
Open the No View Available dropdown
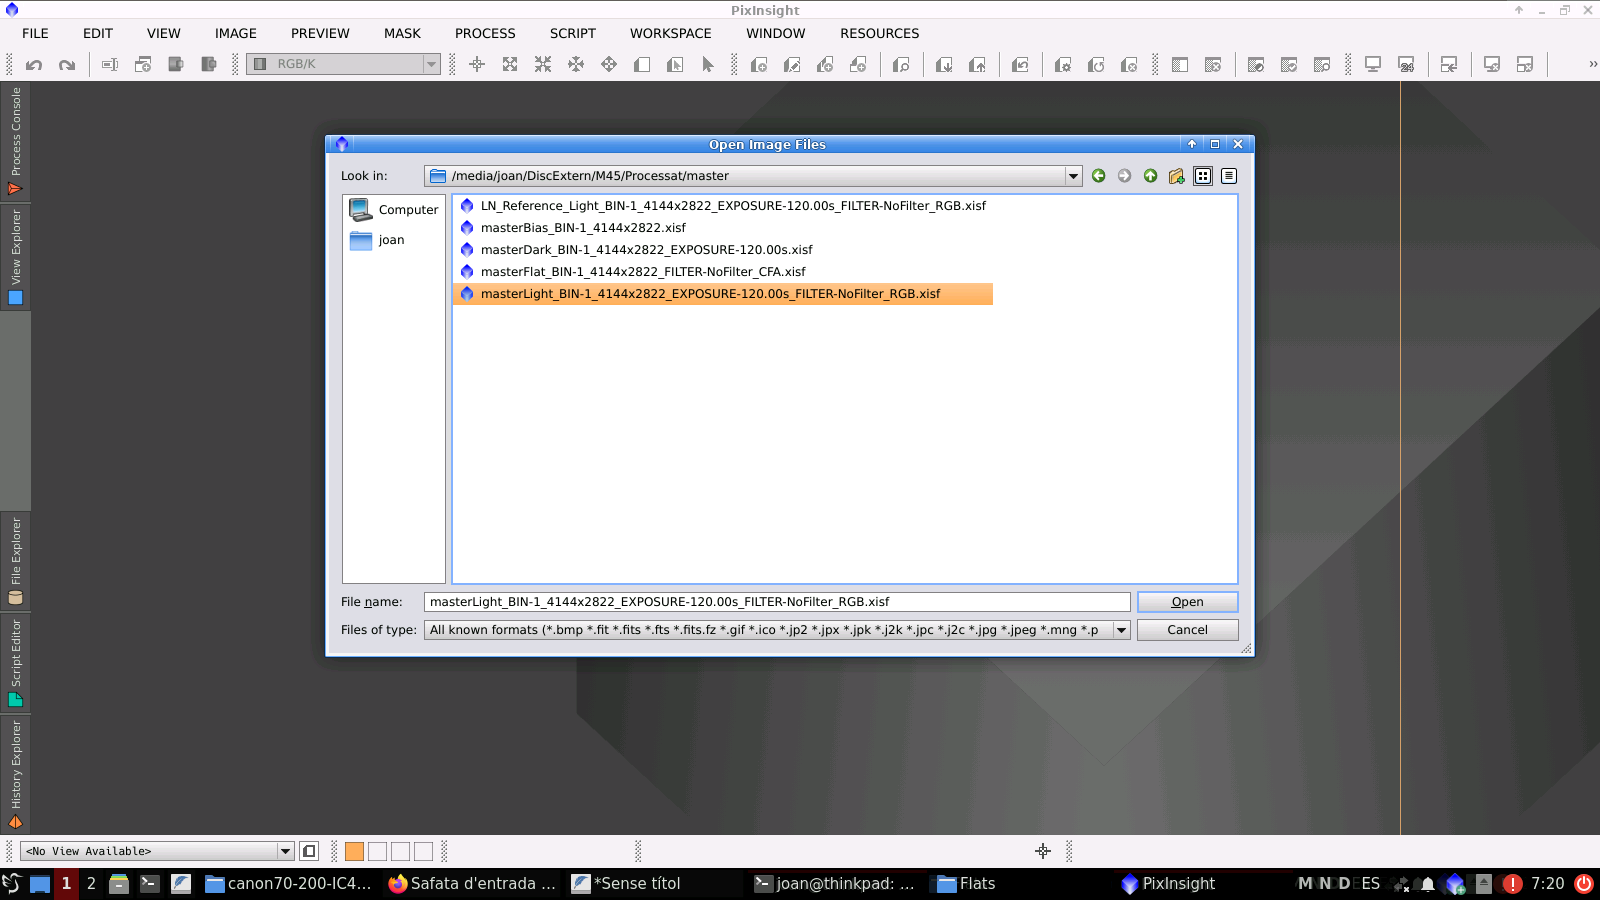click(x=285, y=851)
